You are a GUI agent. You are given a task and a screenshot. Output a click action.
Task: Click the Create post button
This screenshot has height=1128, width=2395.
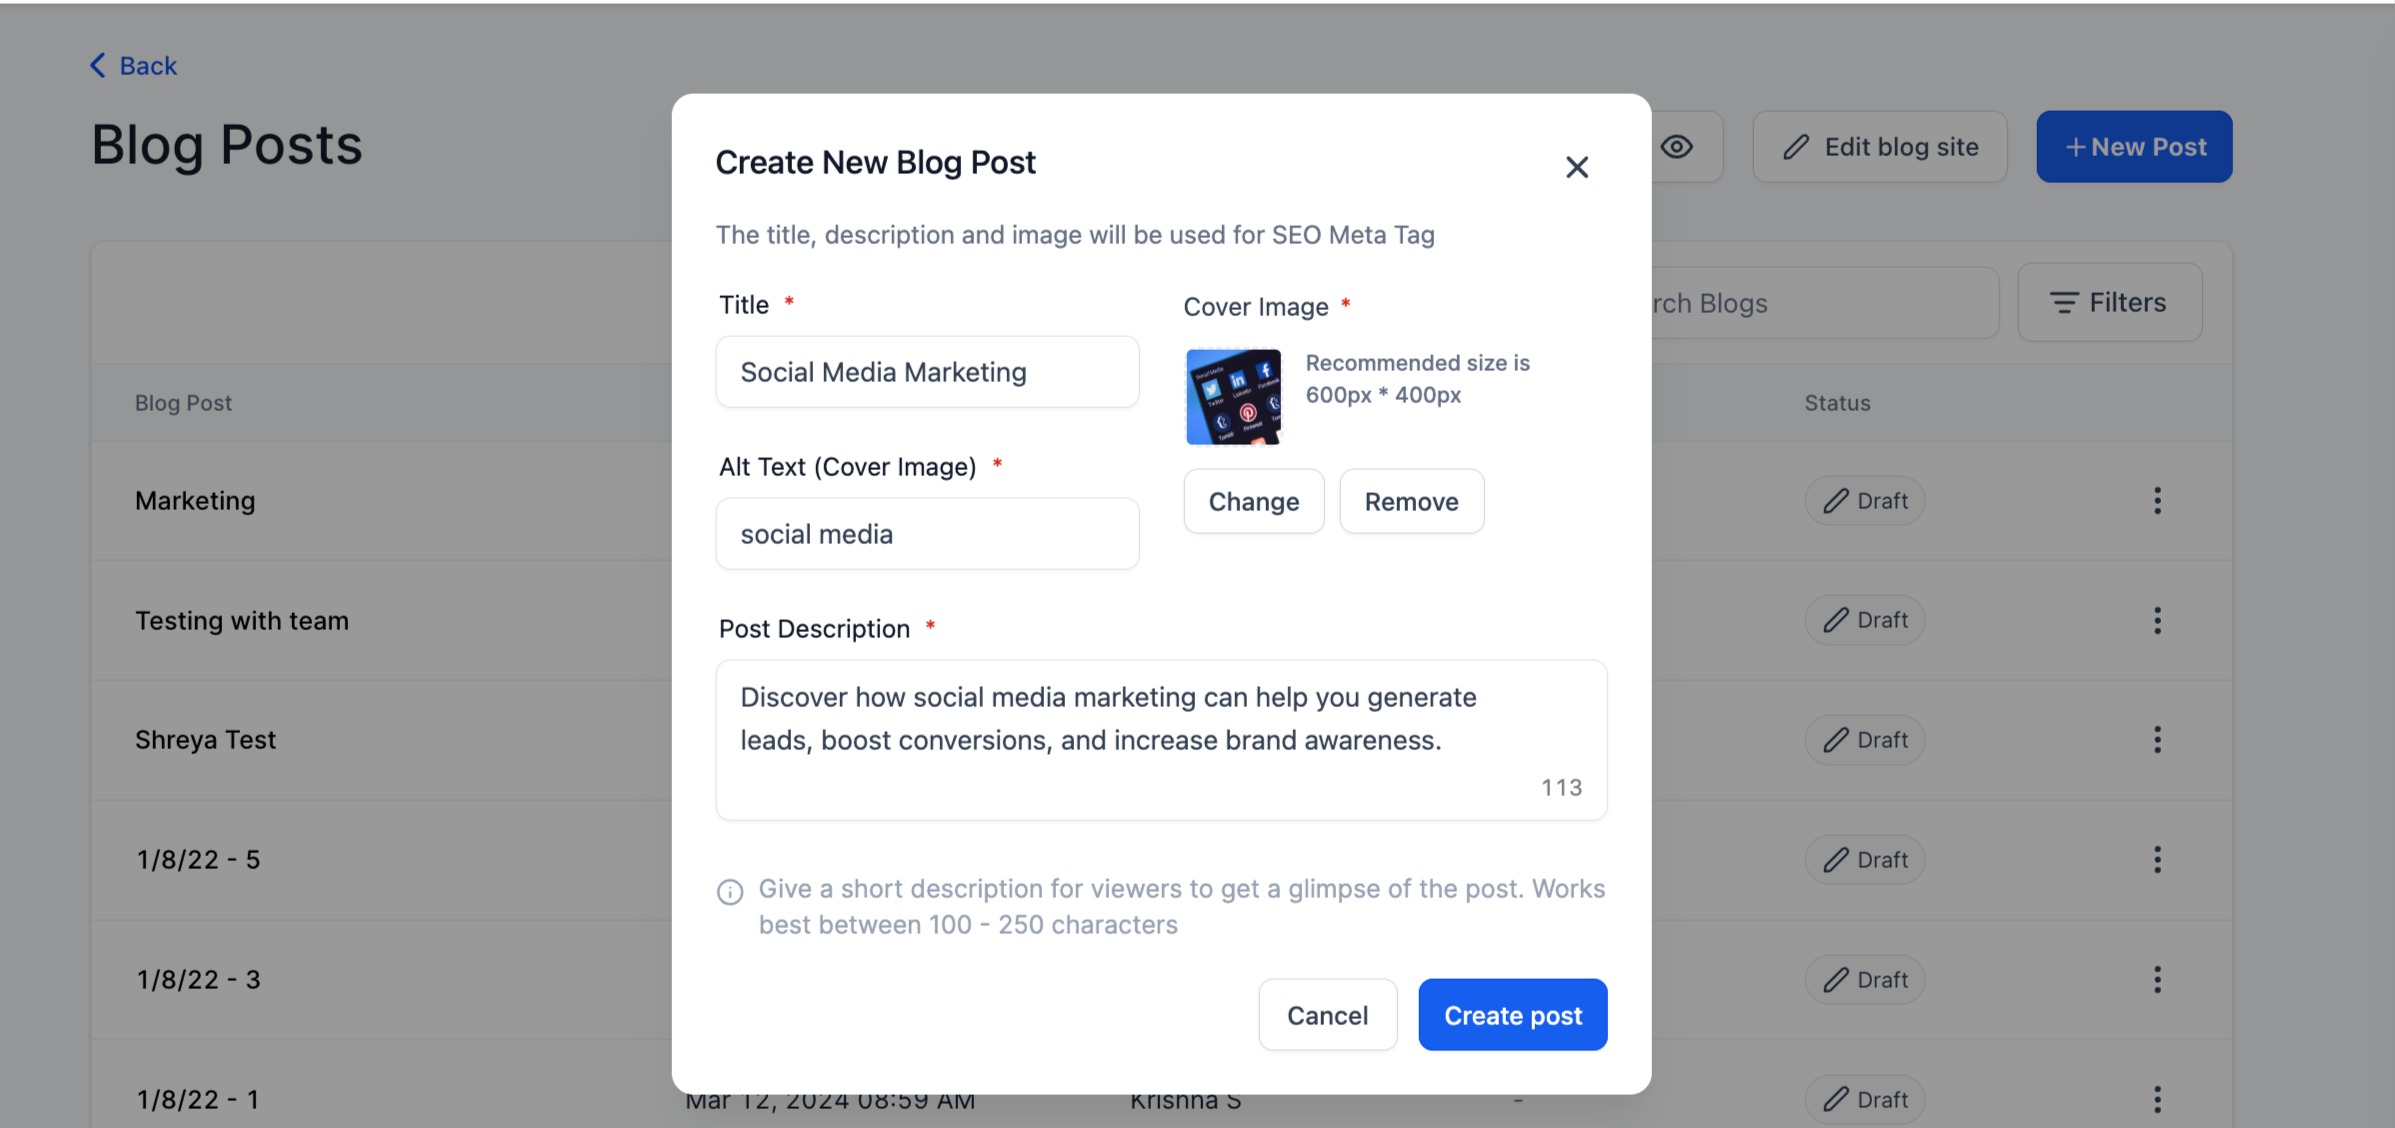(1512, 1015)
